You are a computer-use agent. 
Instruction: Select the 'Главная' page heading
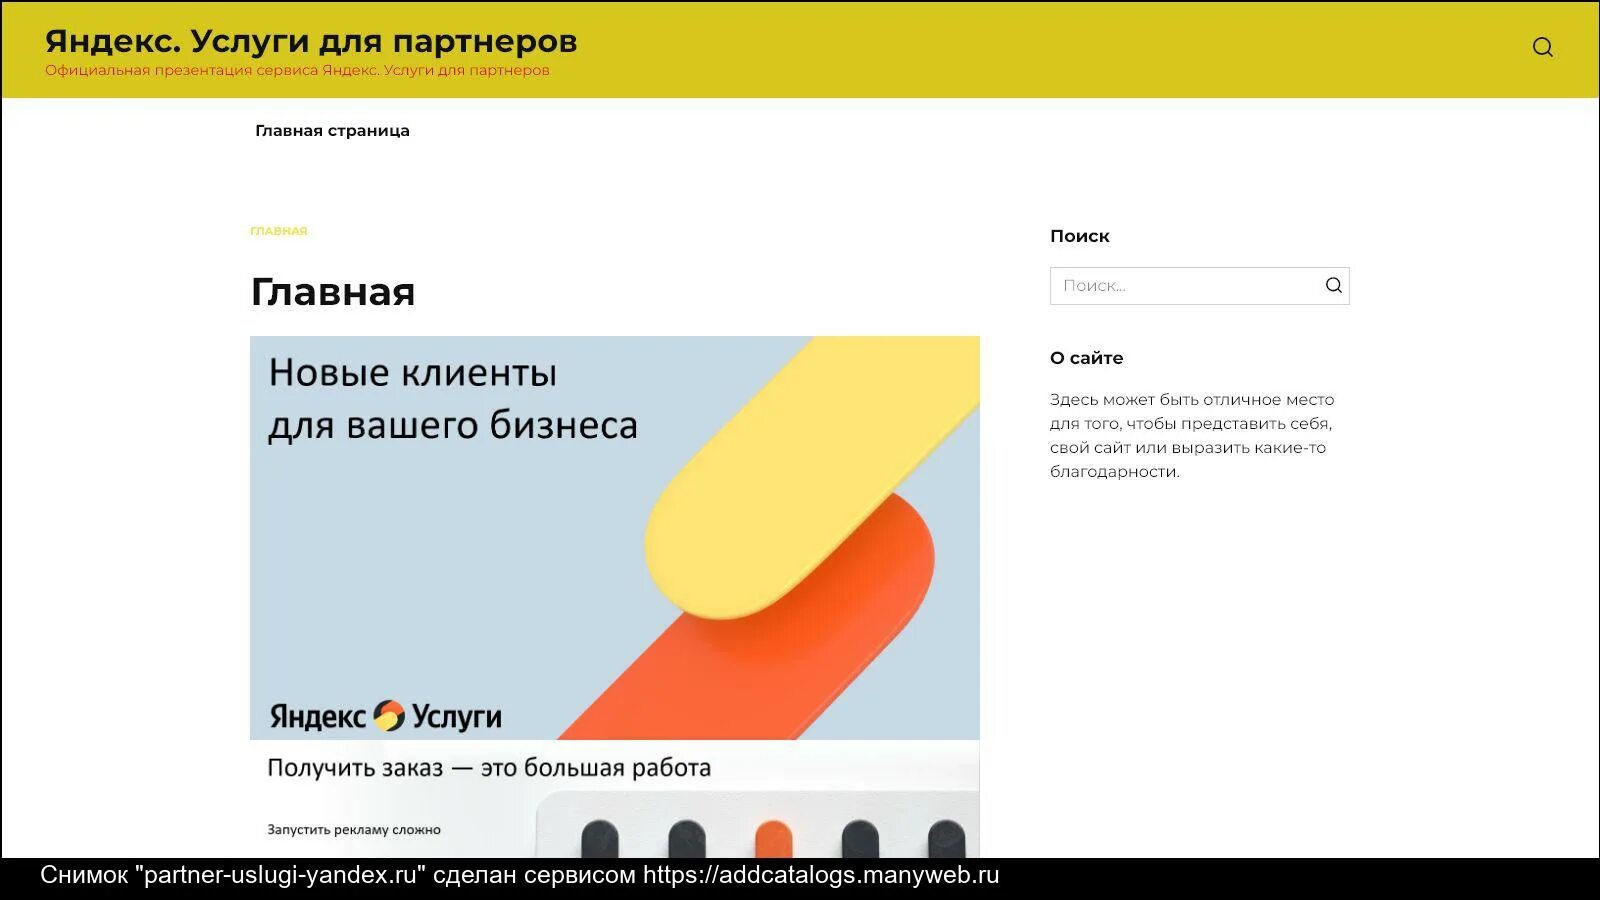pos(333,292)
